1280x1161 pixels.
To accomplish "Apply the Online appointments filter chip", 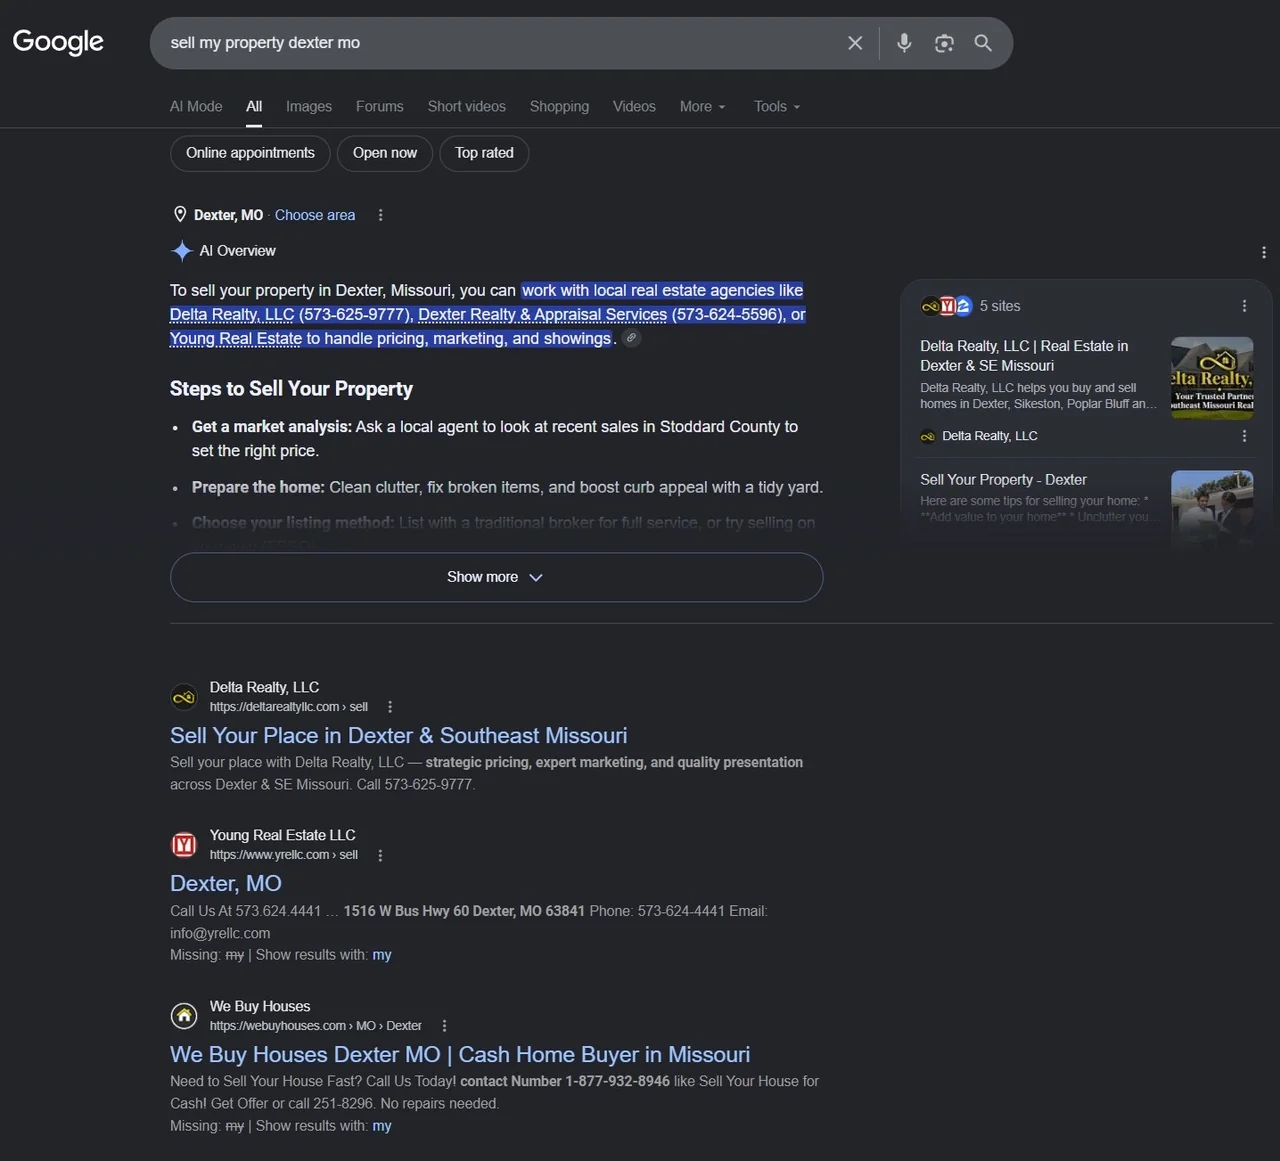I will (x=250, y=153).
